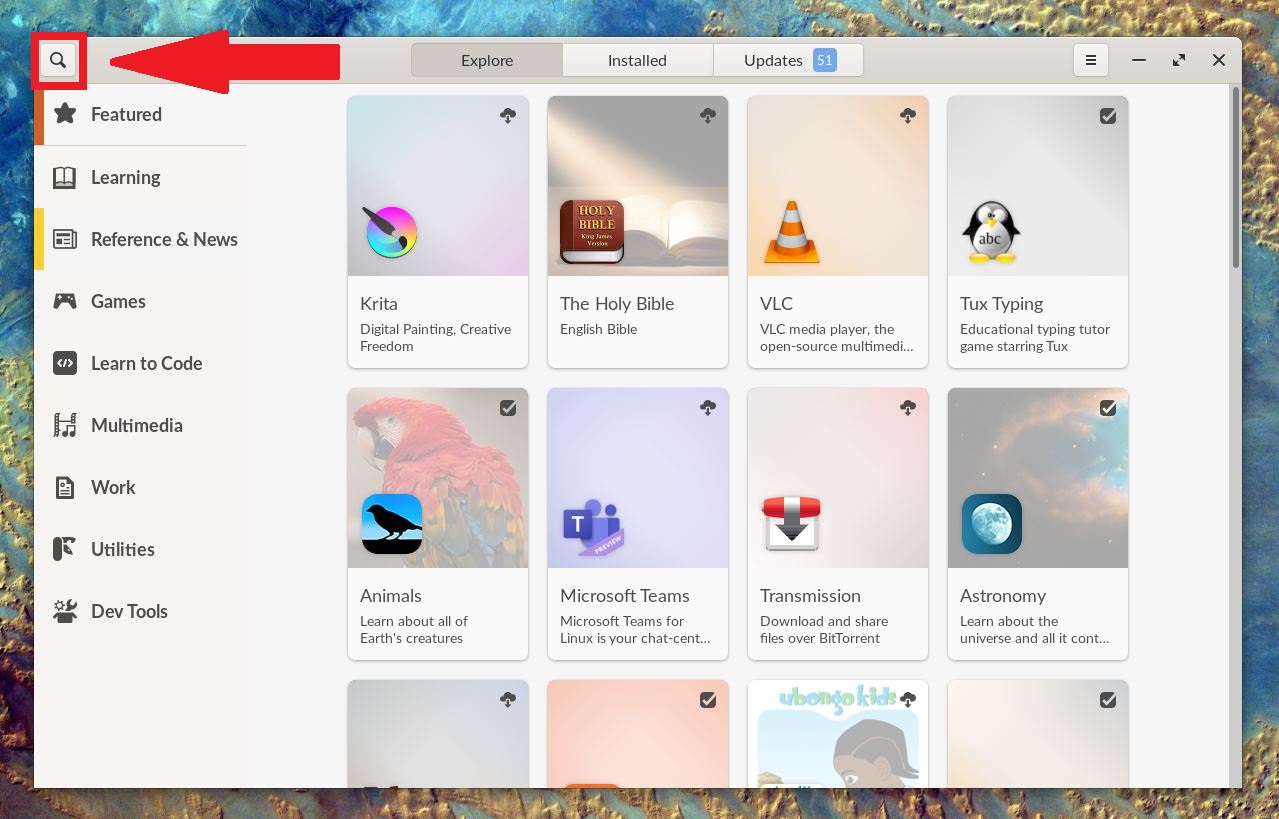Select the Work document icon
The image size is (1279, 819).
65,487
